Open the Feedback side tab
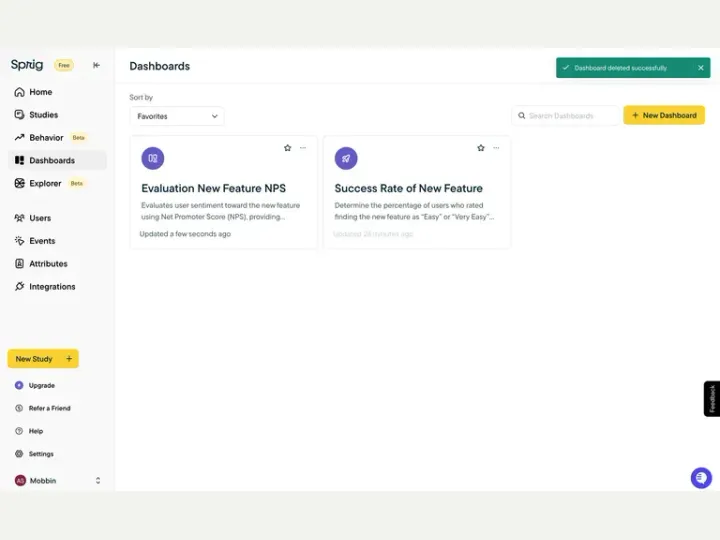 712,399
